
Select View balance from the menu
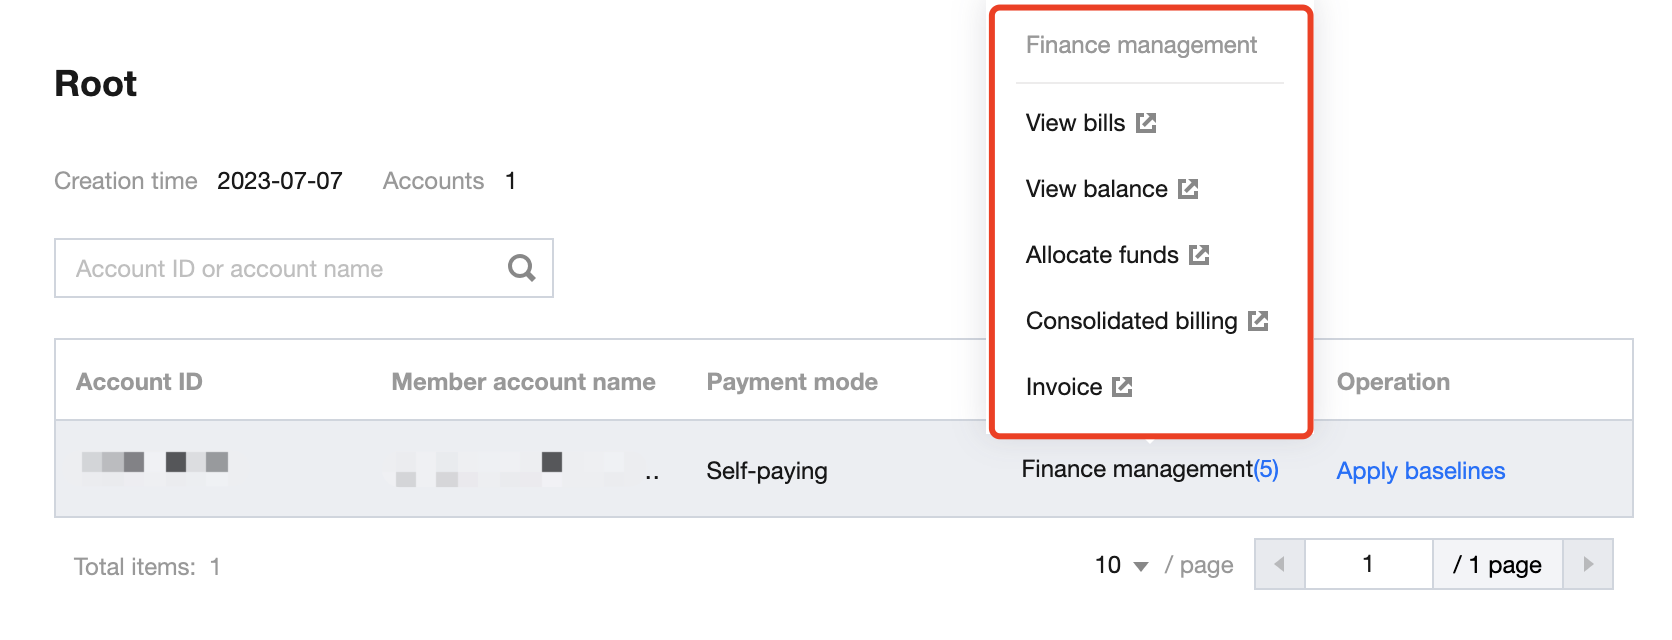tap(1096, 189)
